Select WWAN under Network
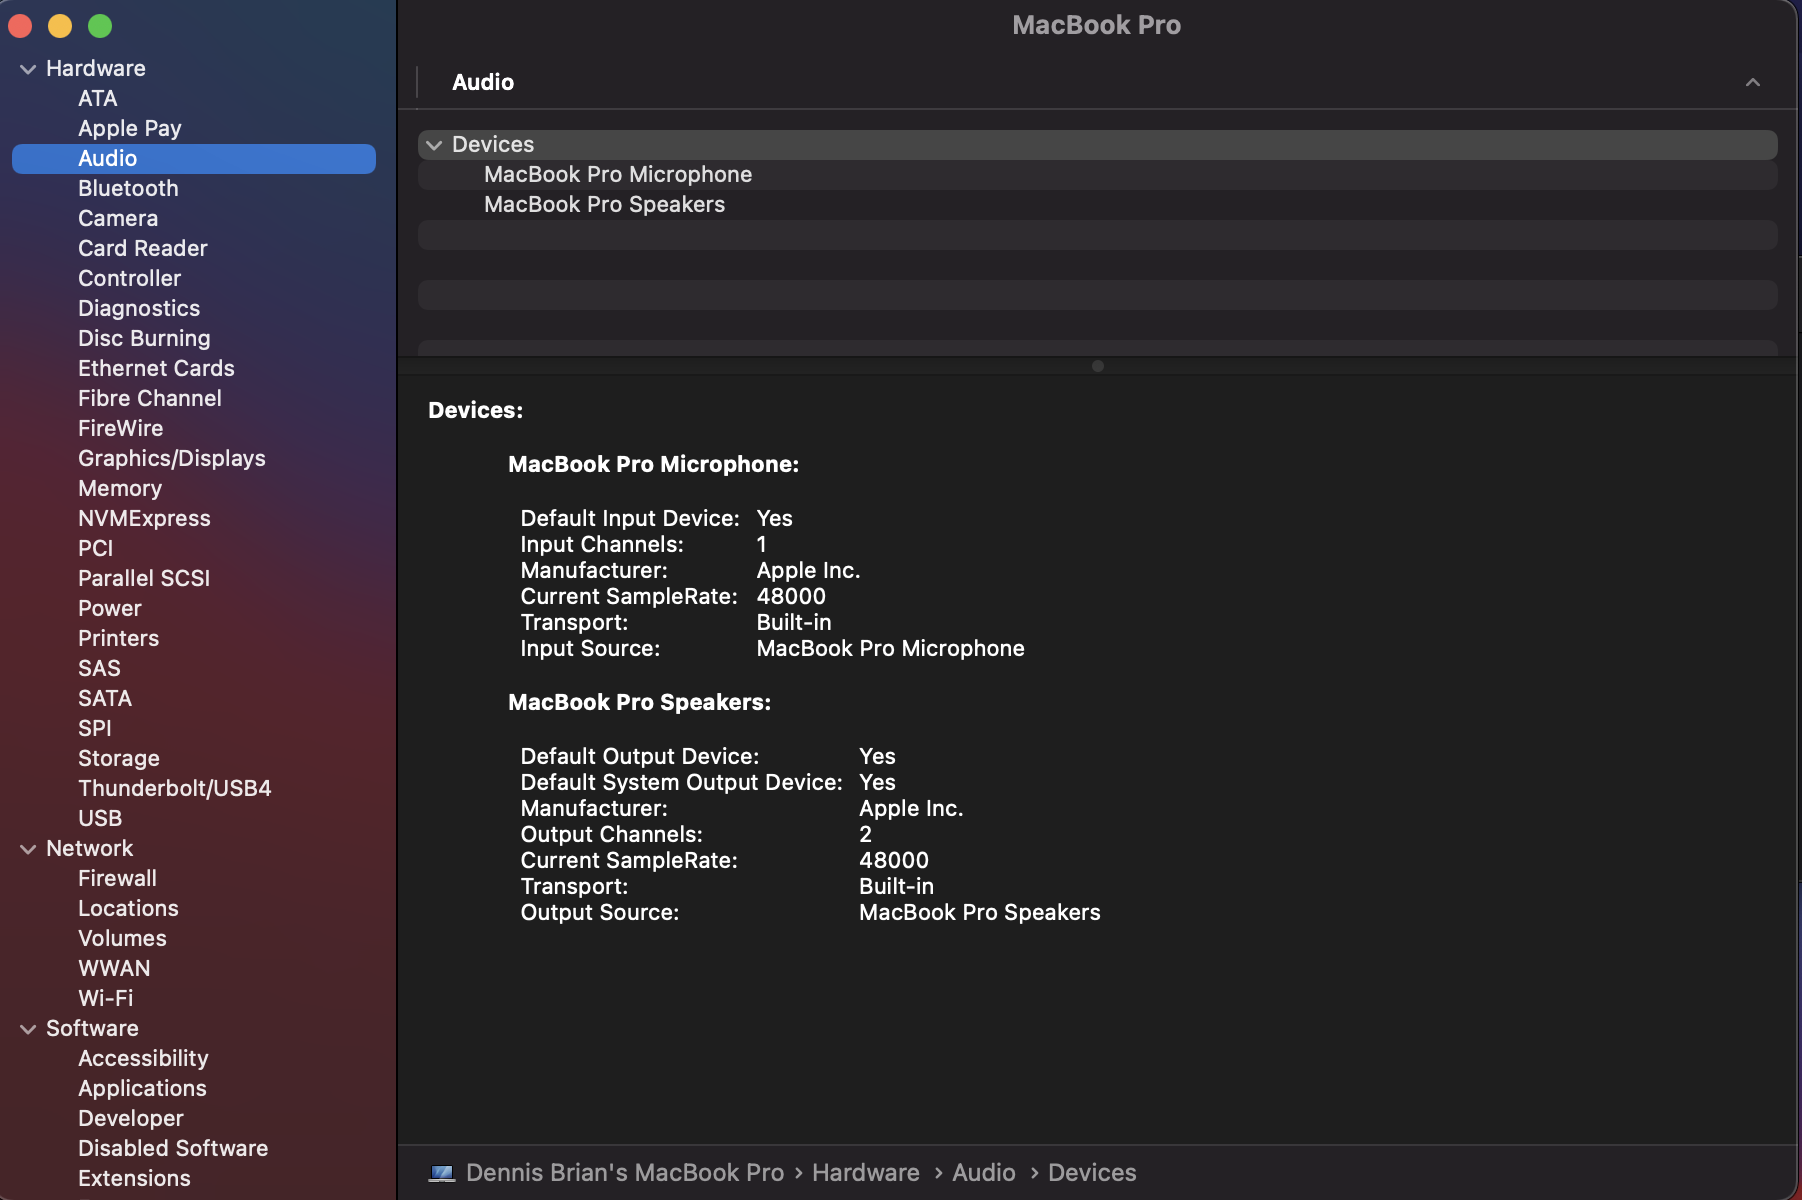Image resolution: width=1802 pixels, height=1200 pixels. point(115,968)
